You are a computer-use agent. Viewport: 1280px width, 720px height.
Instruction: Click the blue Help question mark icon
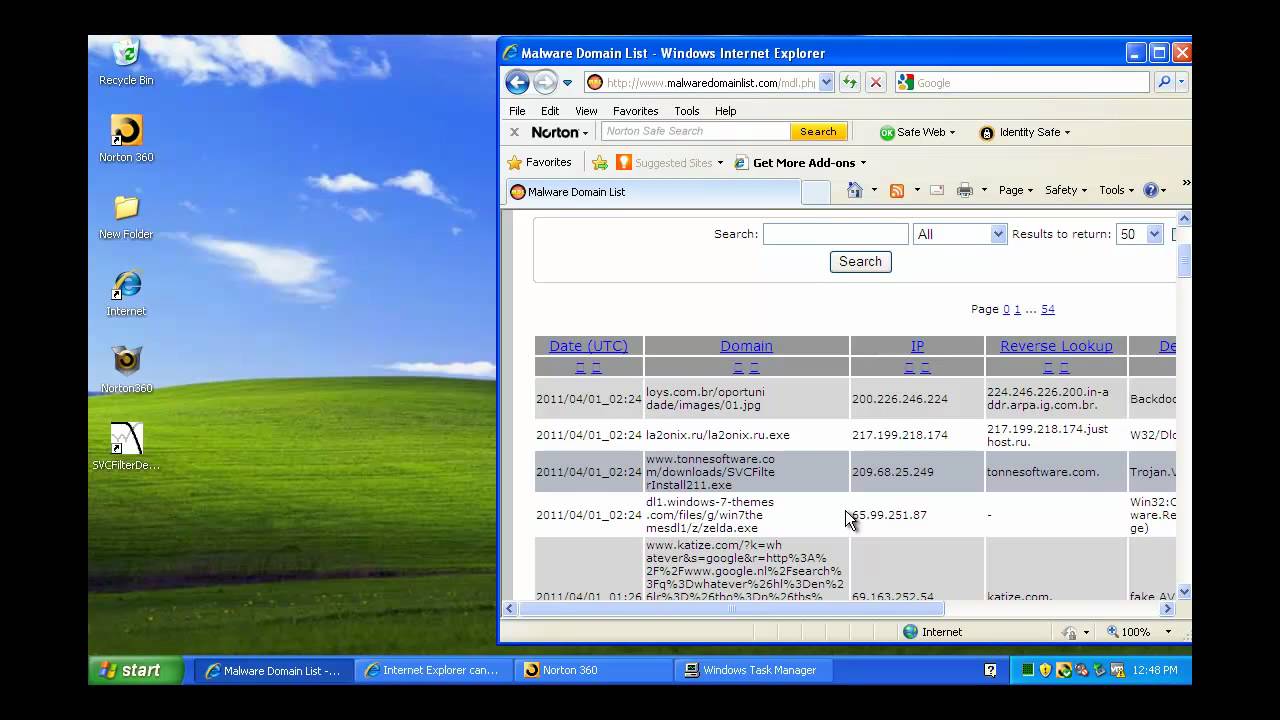pos(1150,190)
